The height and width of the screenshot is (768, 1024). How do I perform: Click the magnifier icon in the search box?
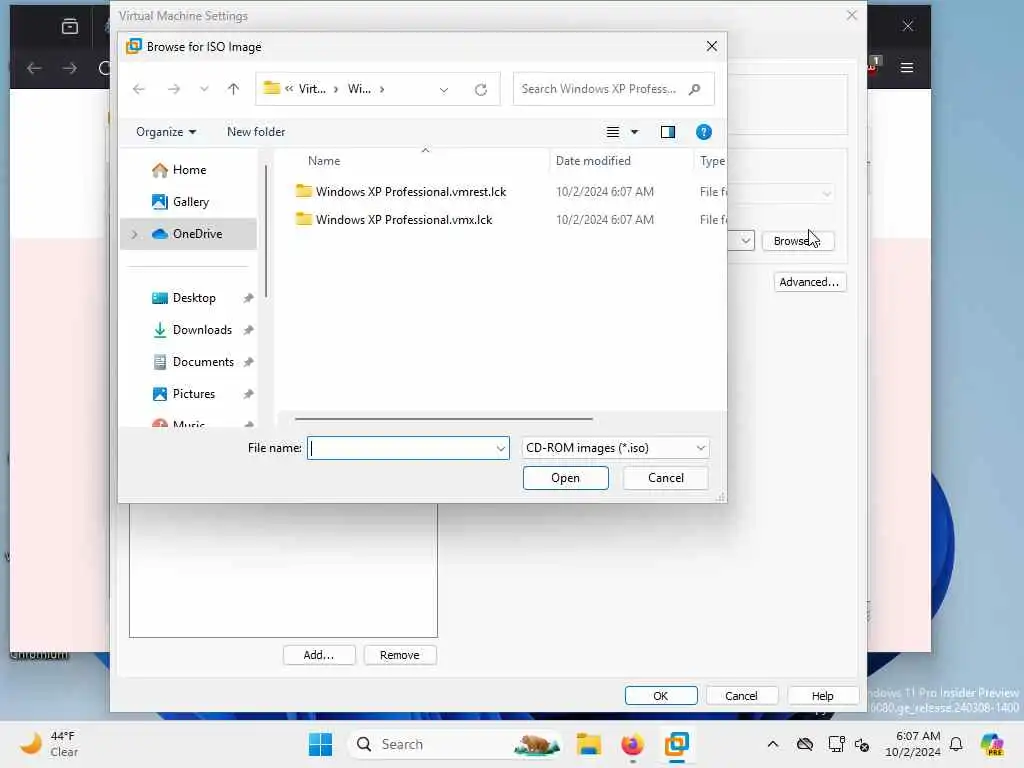(694, 89)
